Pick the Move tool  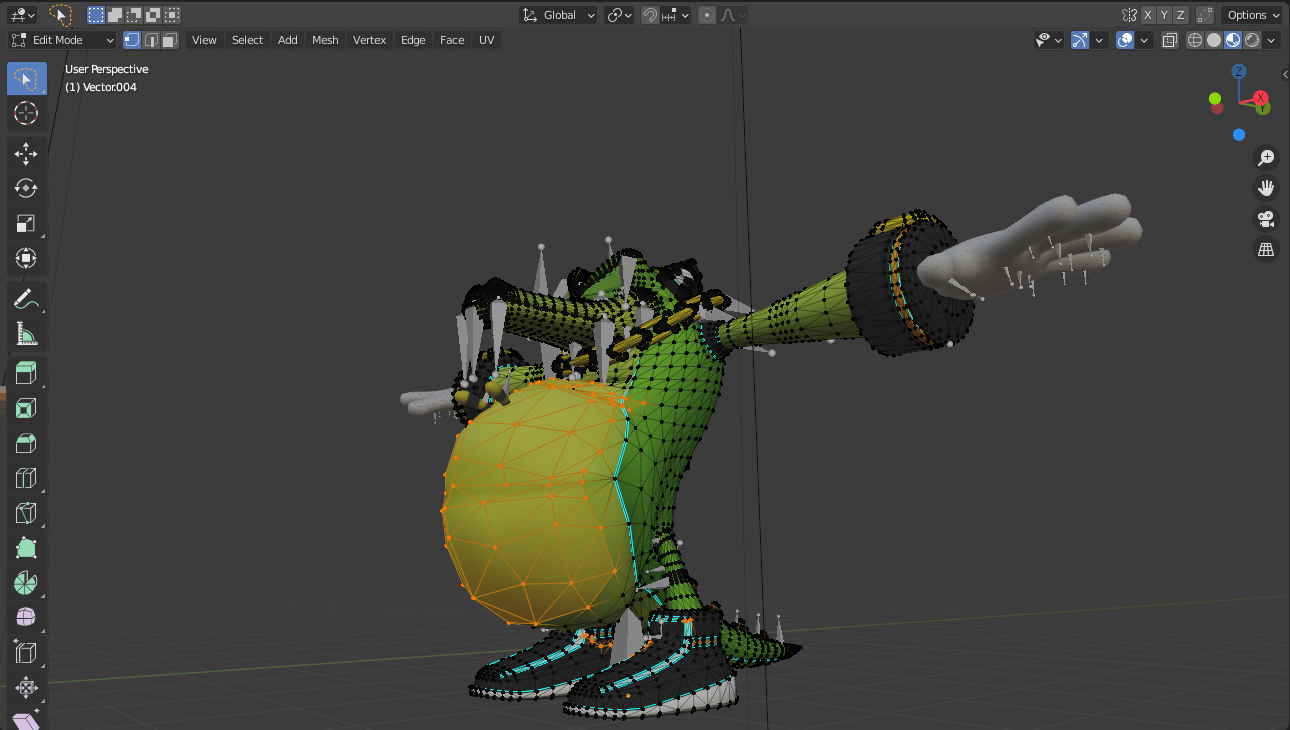click(26, 153)
